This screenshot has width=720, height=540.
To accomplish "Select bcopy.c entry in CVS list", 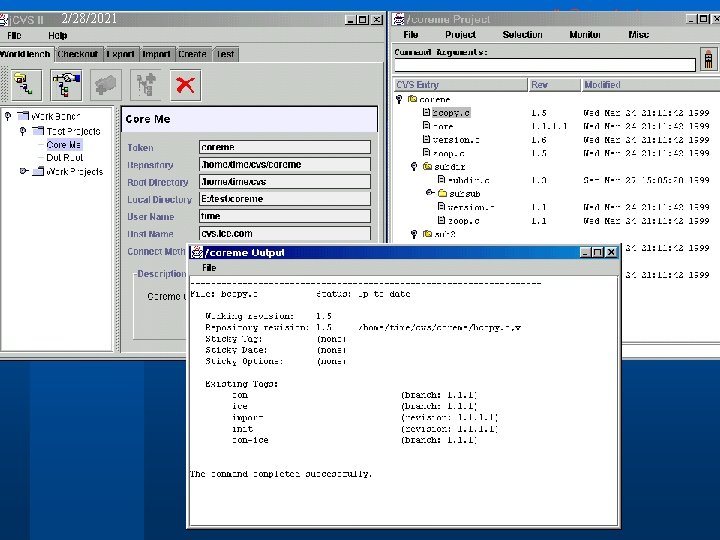I will click(x=451, y=112).
